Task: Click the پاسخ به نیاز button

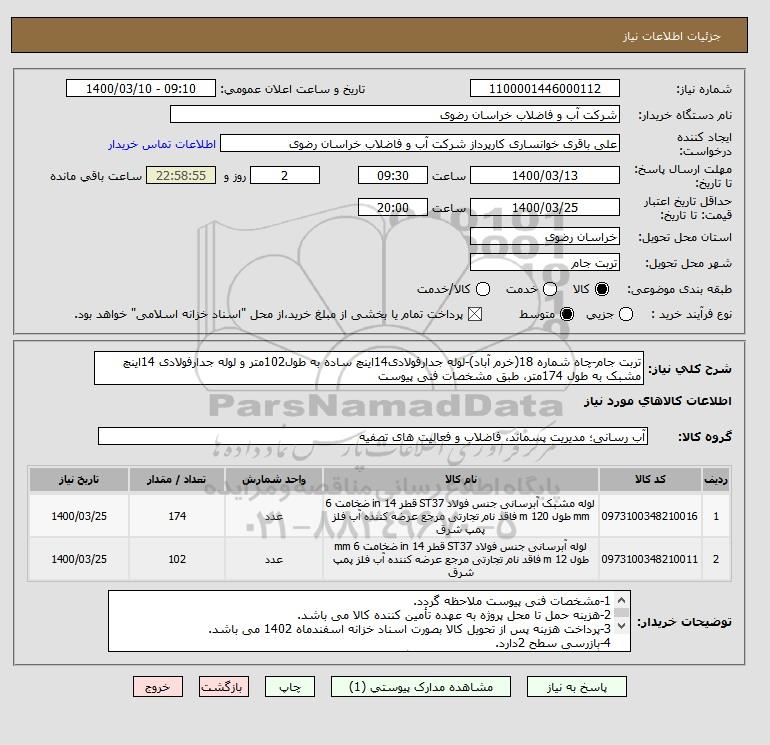Action: coord(577,687)
